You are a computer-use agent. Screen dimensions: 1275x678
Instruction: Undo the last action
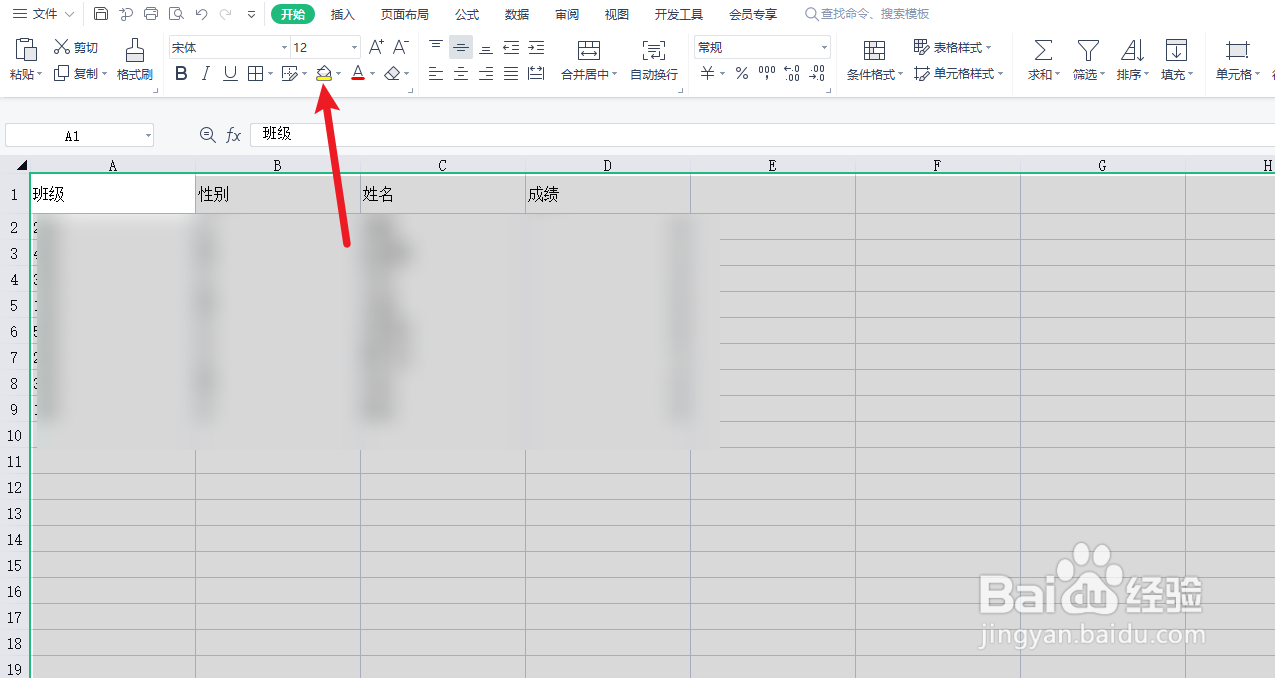pyautogui.click(x=201, y=14)
